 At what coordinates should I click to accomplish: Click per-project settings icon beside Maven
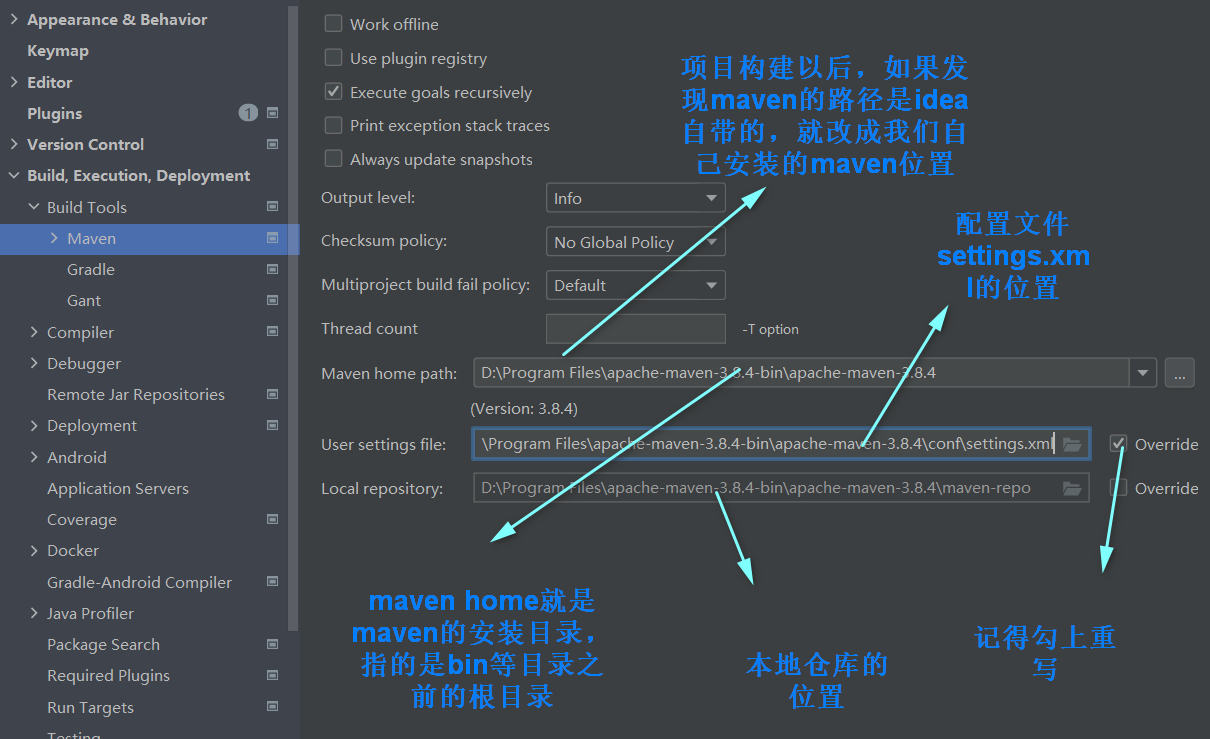pos(272,238)
